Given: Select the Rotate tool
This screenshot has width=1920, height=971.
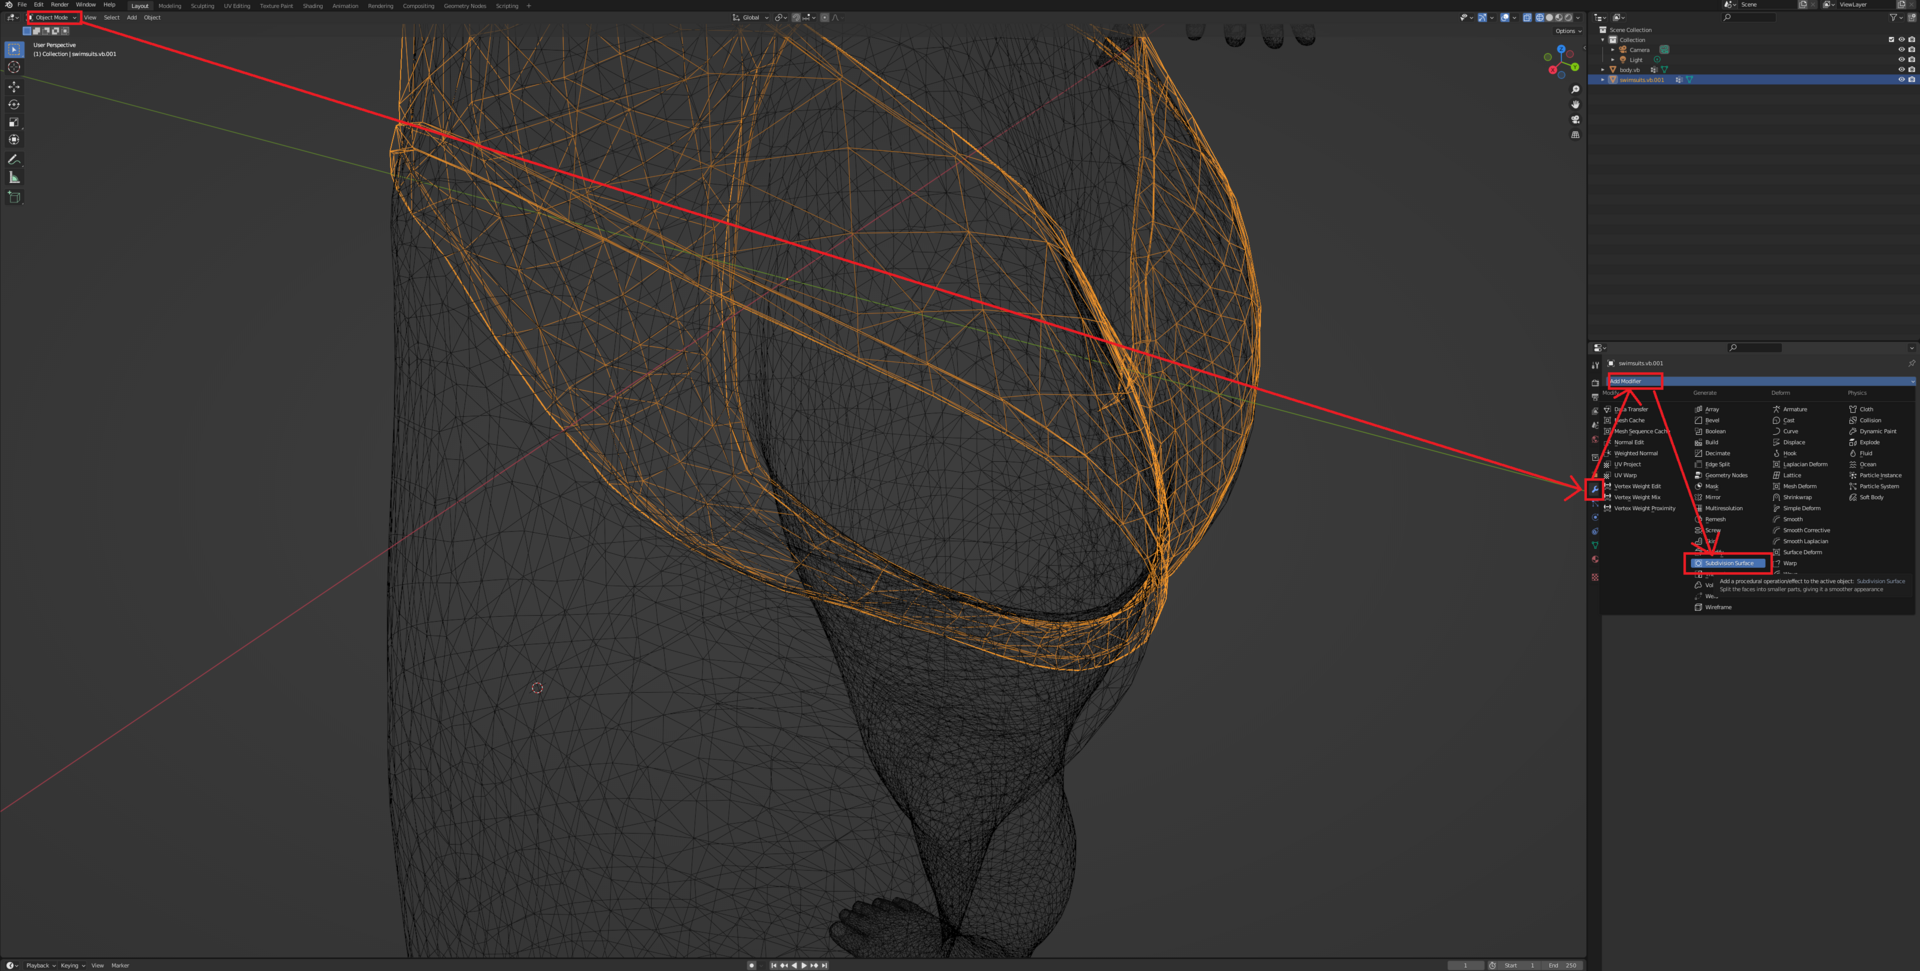Looking at the screenshot, I should click(14, 105).
